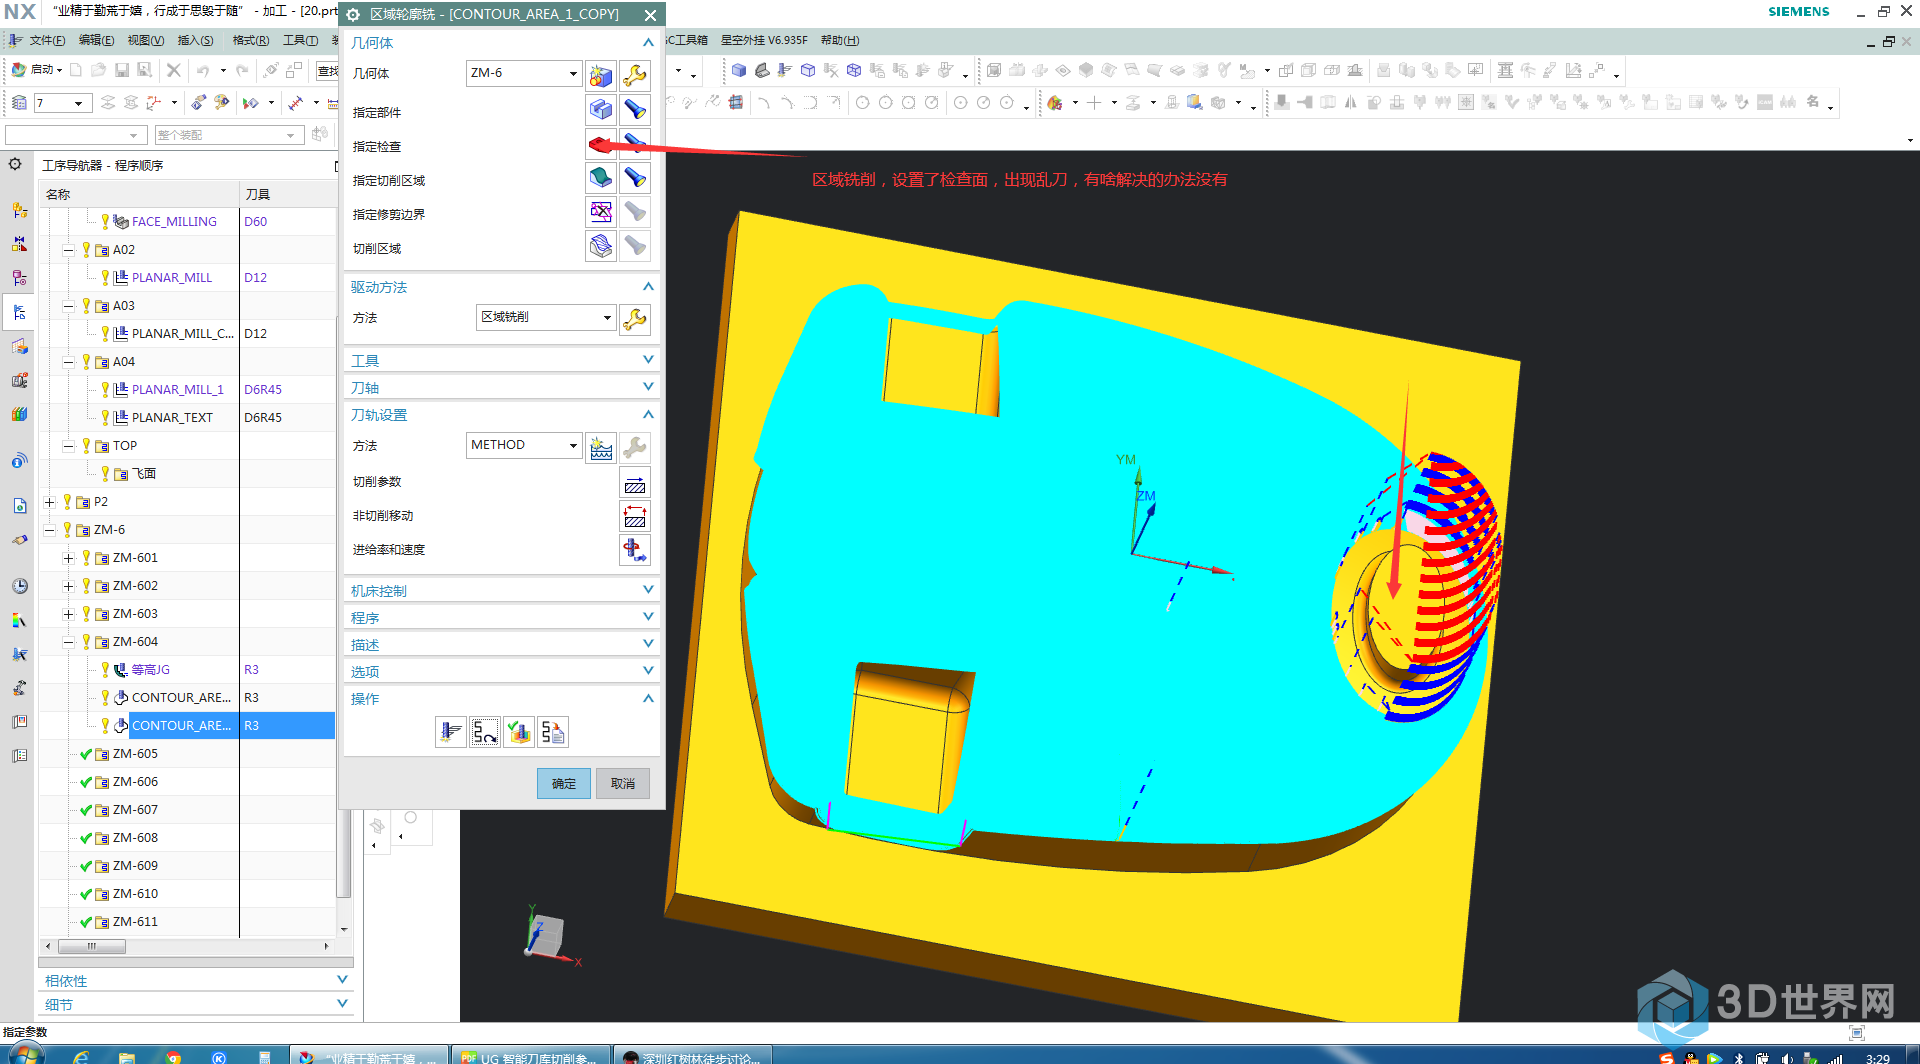
Task: Expand the P2 tree node
Action: (49, 502)
